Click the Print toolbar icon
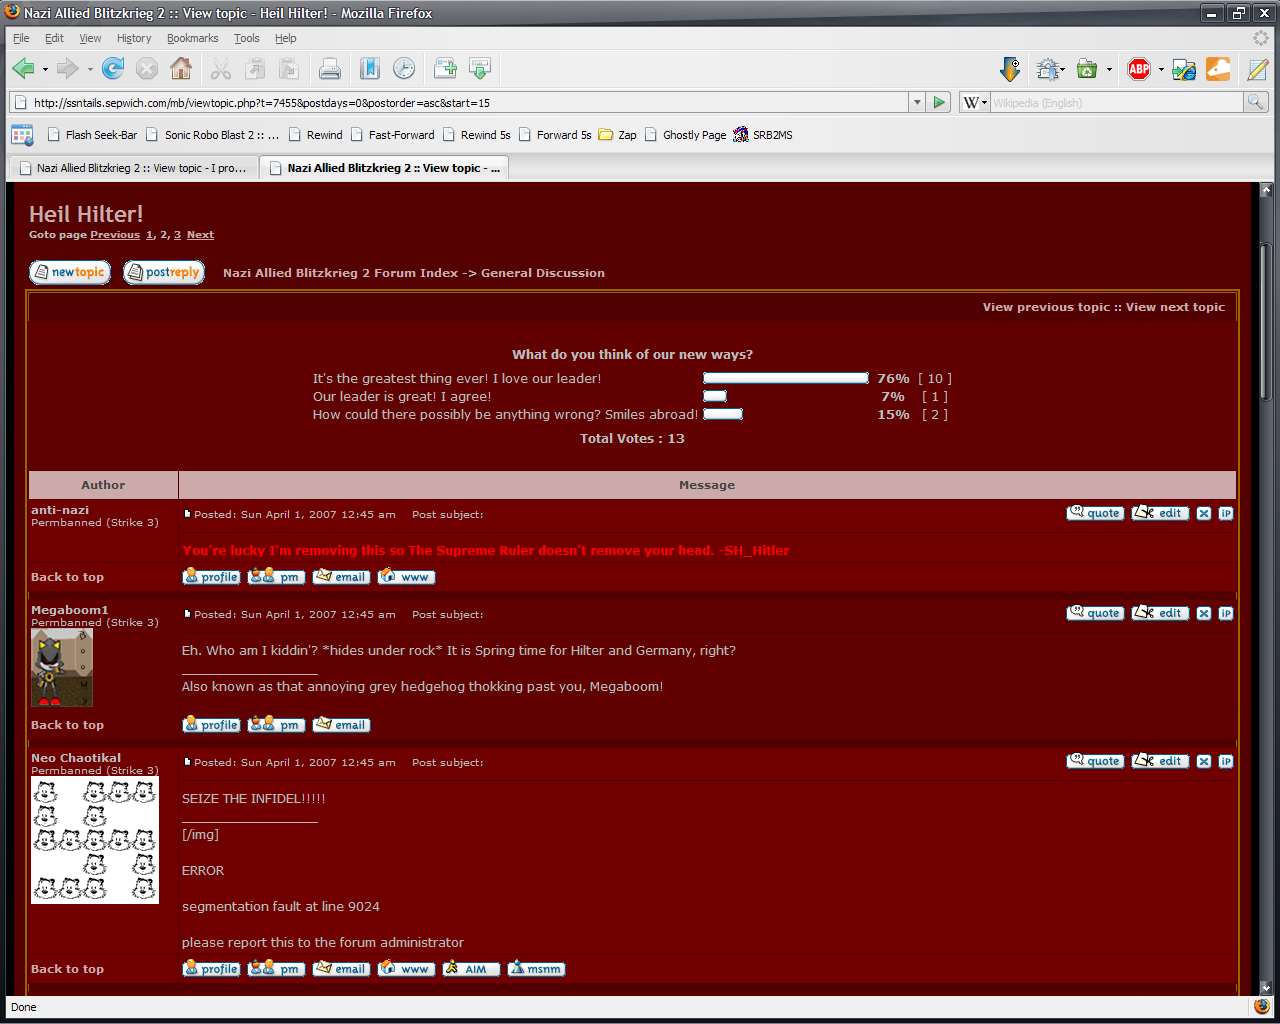This screenshot has width=1280, height=1024. pyautogui.click(x=329, y=69)
